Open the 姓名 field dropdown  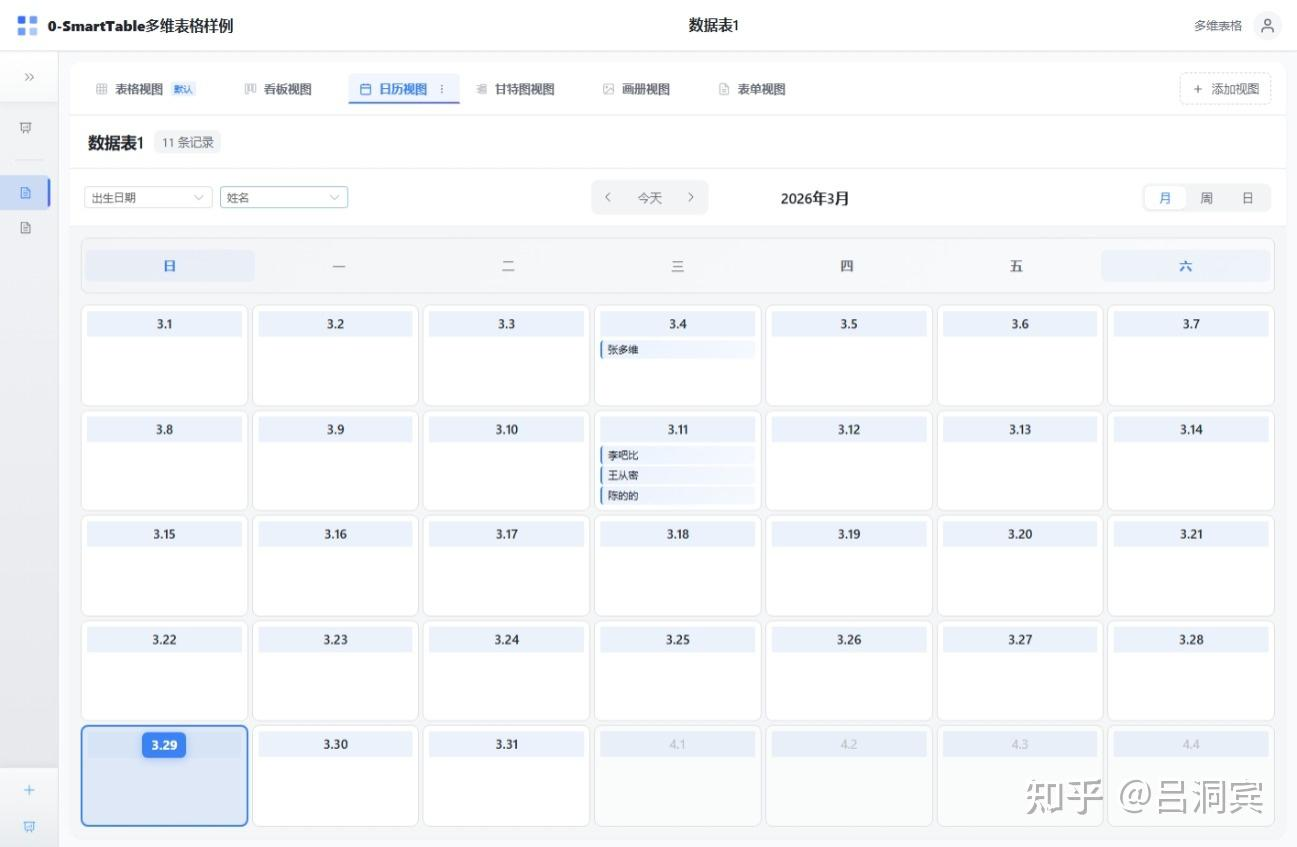284,198
